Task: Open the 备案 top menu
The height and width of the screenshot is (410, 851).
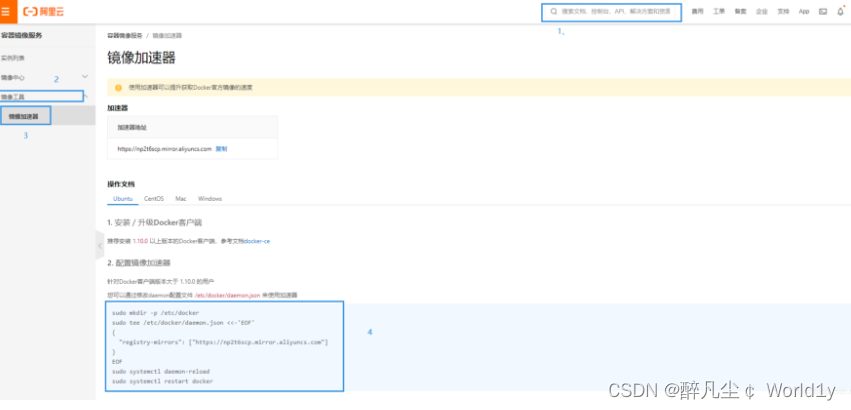Action: [x=740, y=11]
